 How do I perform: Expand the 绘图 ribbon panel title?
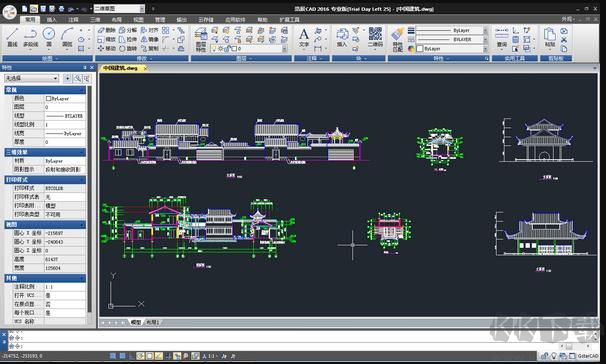click(48, 58)
